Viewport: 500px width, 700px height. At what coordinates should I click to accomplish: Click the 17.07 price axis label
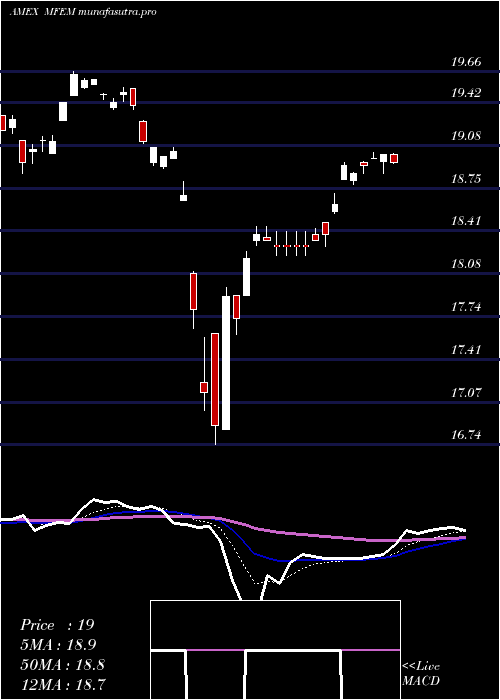[466, 393]
